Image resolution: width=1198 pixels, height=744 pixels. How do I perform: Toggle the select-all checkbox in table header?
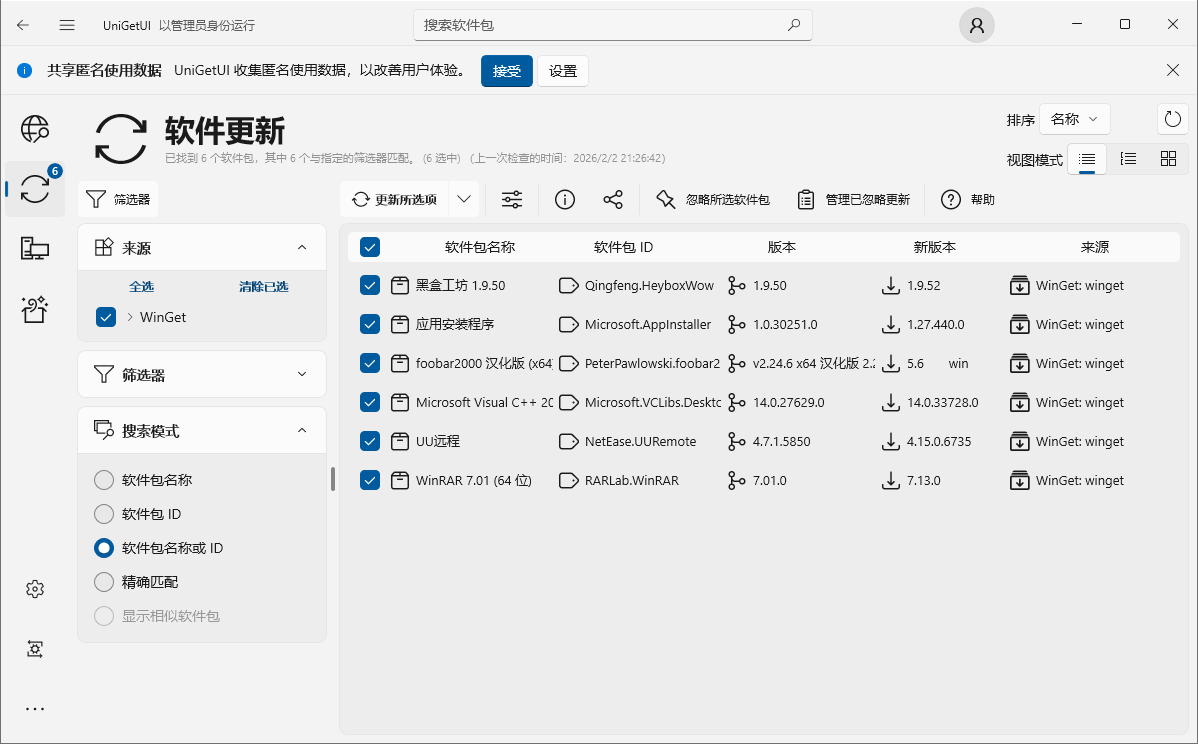370,247
